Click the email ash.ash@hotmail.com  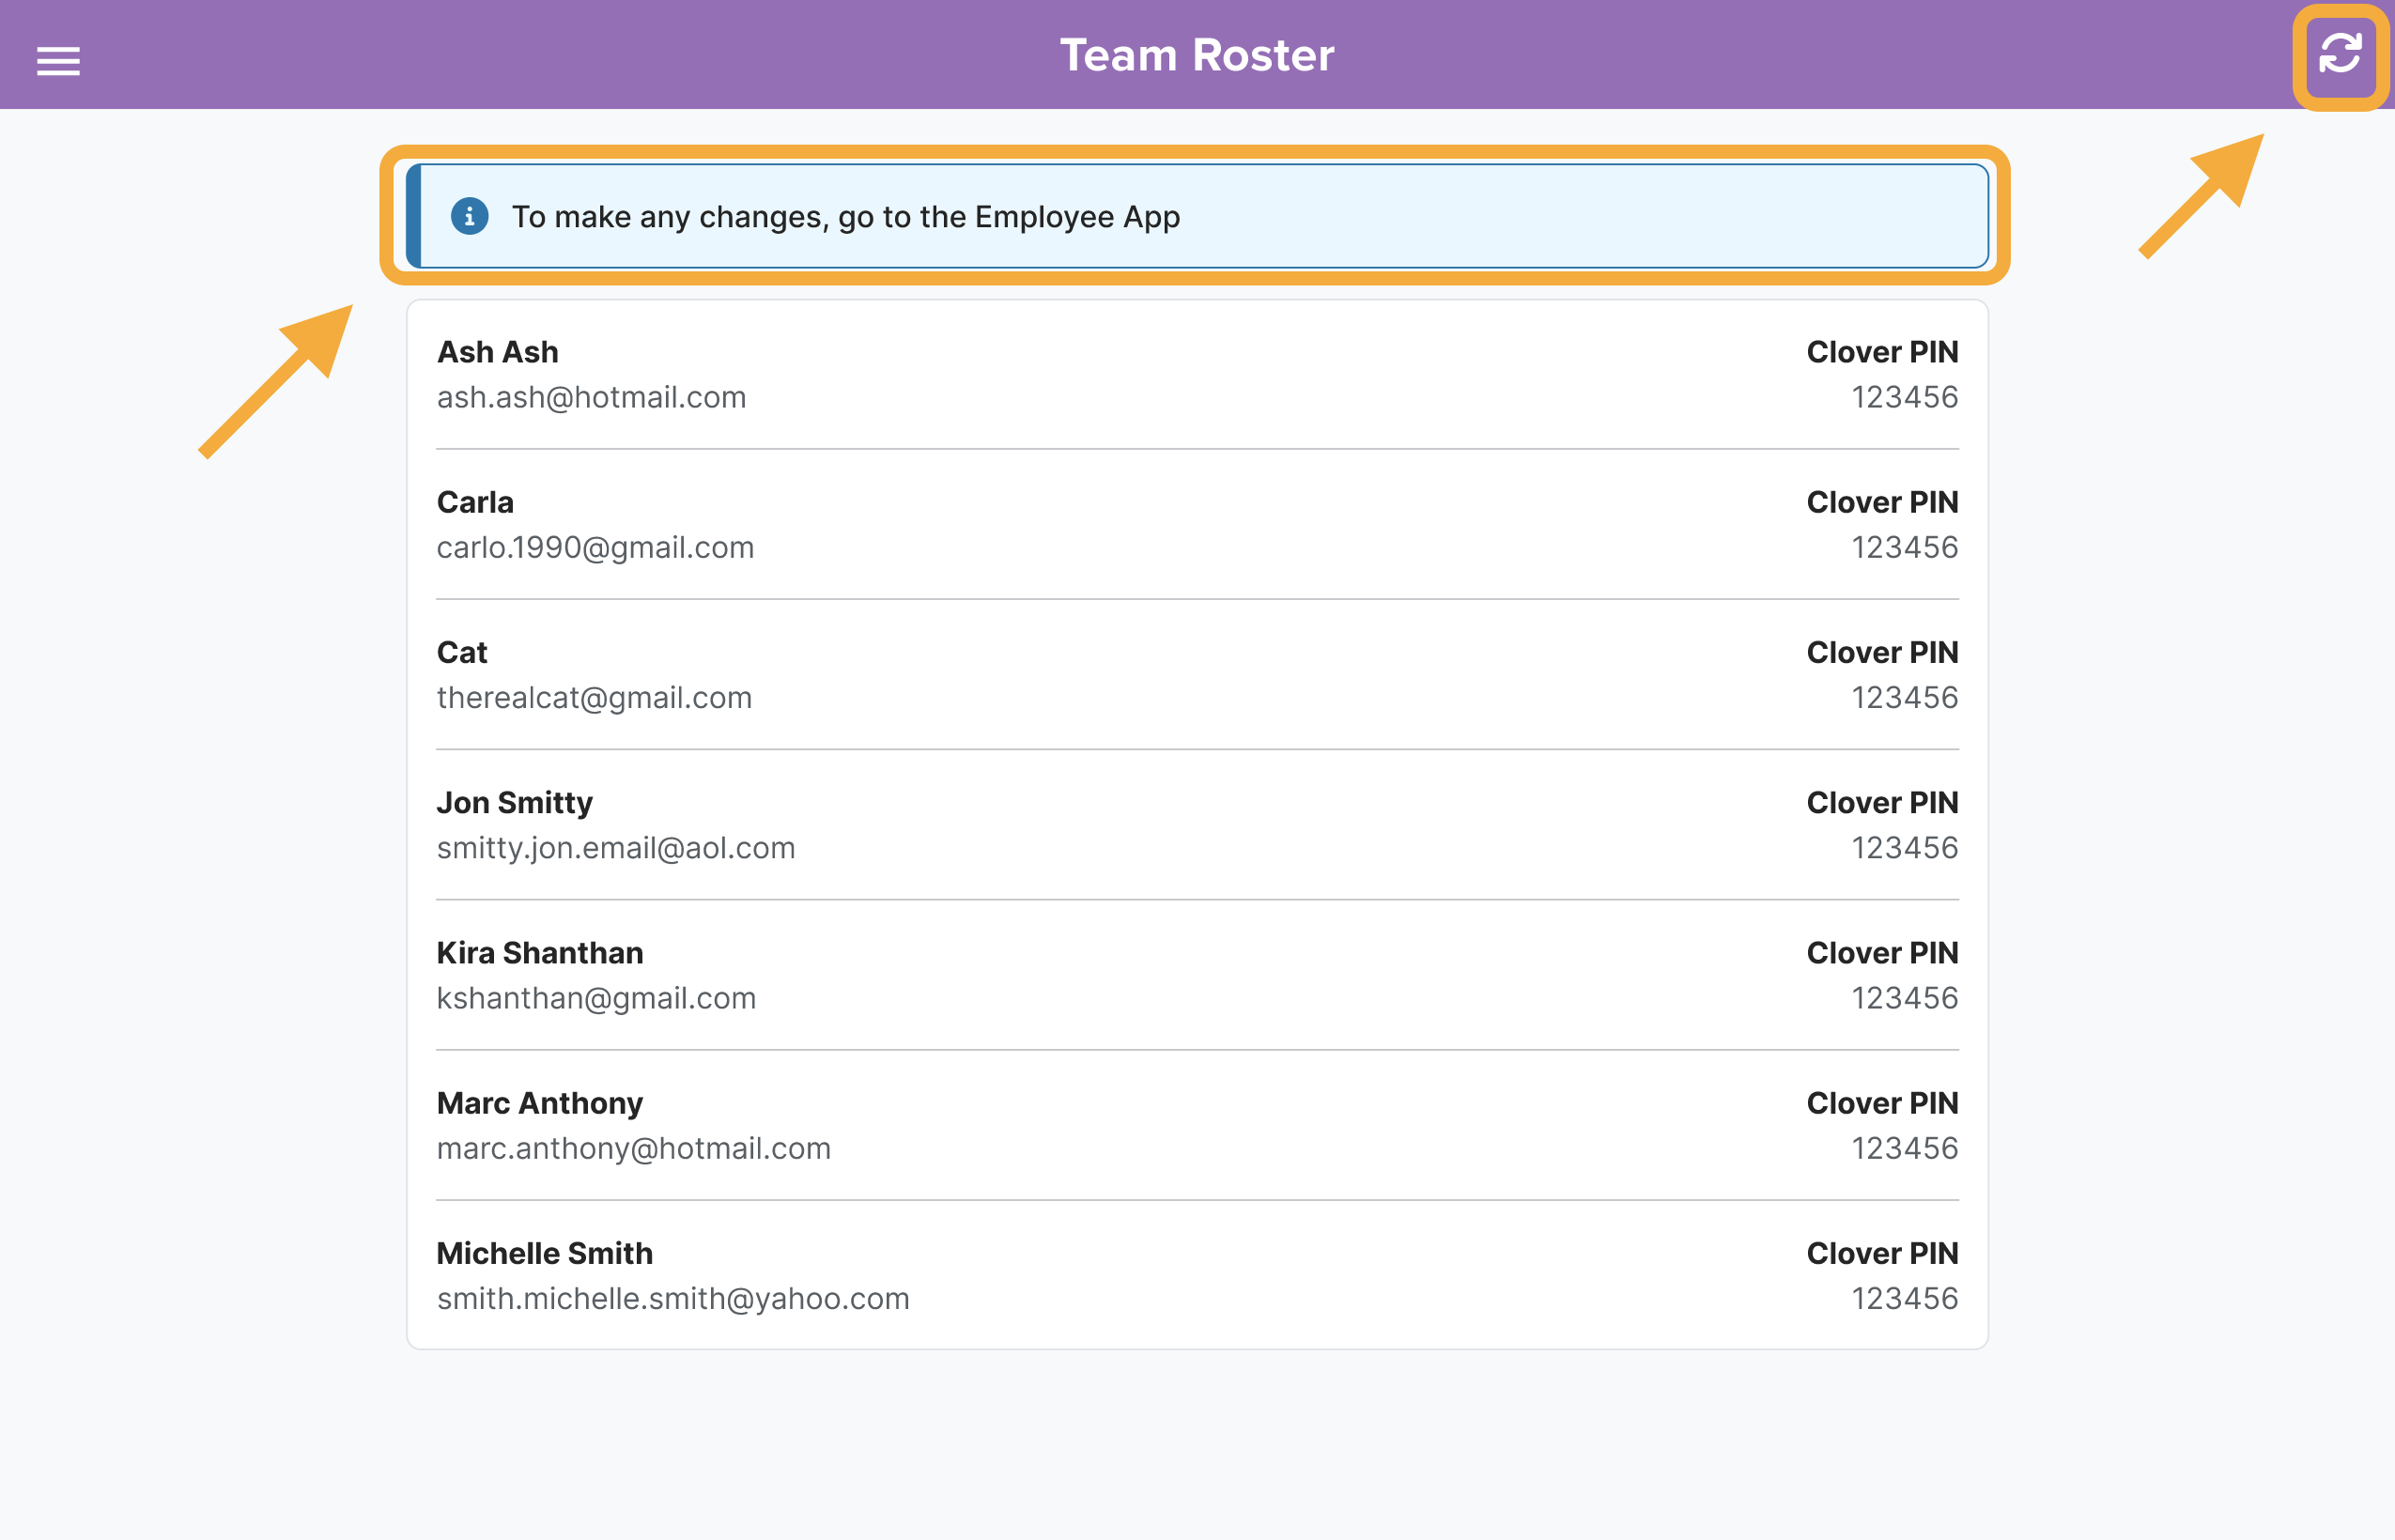point(591,397)
